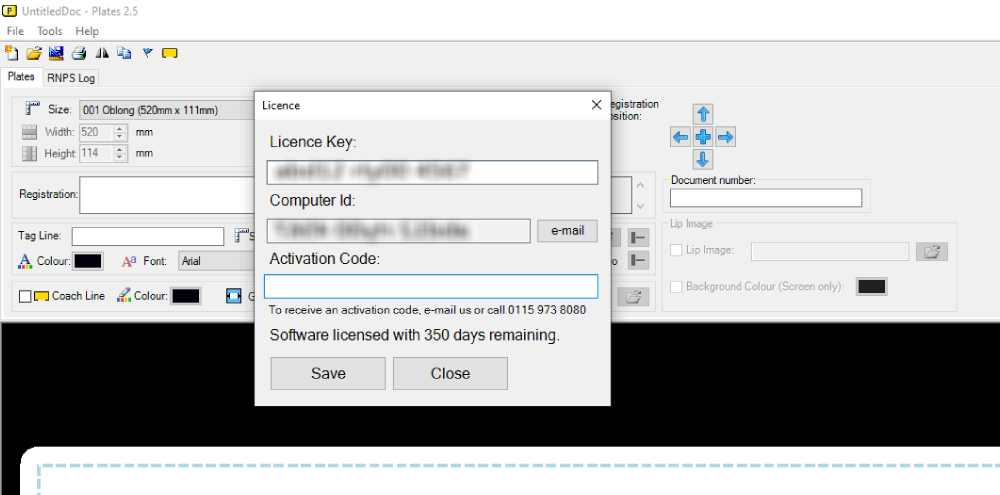Click the alignment icon right of the e-mail button

[638, 238]
